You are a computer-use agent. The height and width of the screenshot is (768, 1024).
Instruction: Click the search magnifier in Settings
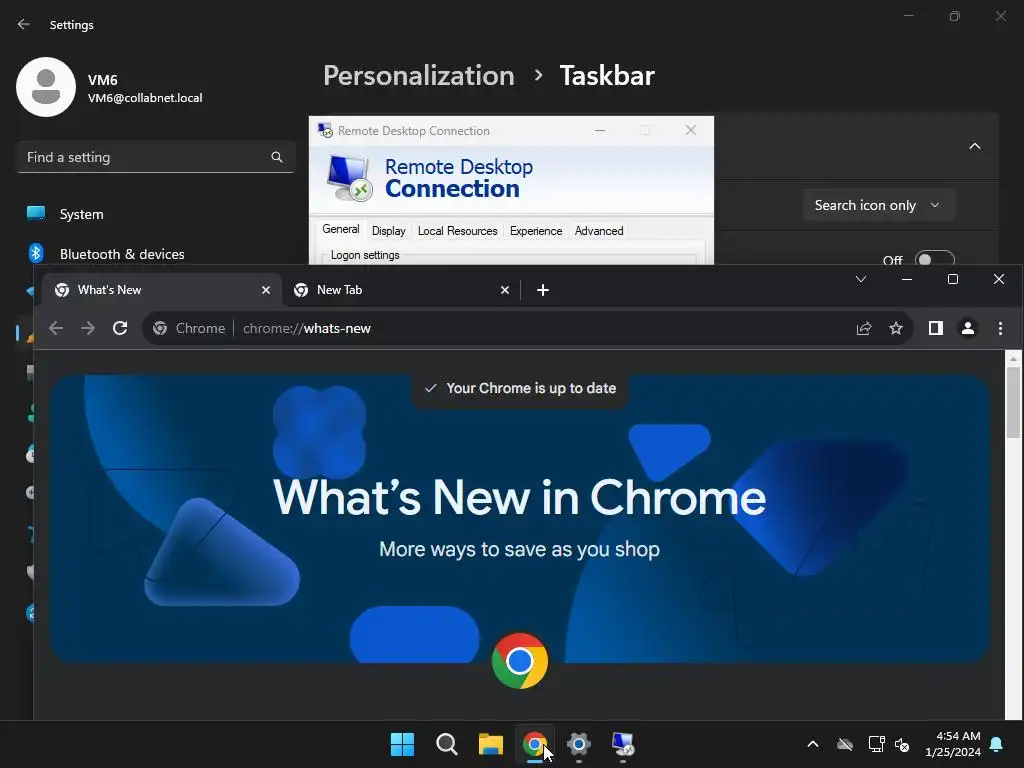277,157
